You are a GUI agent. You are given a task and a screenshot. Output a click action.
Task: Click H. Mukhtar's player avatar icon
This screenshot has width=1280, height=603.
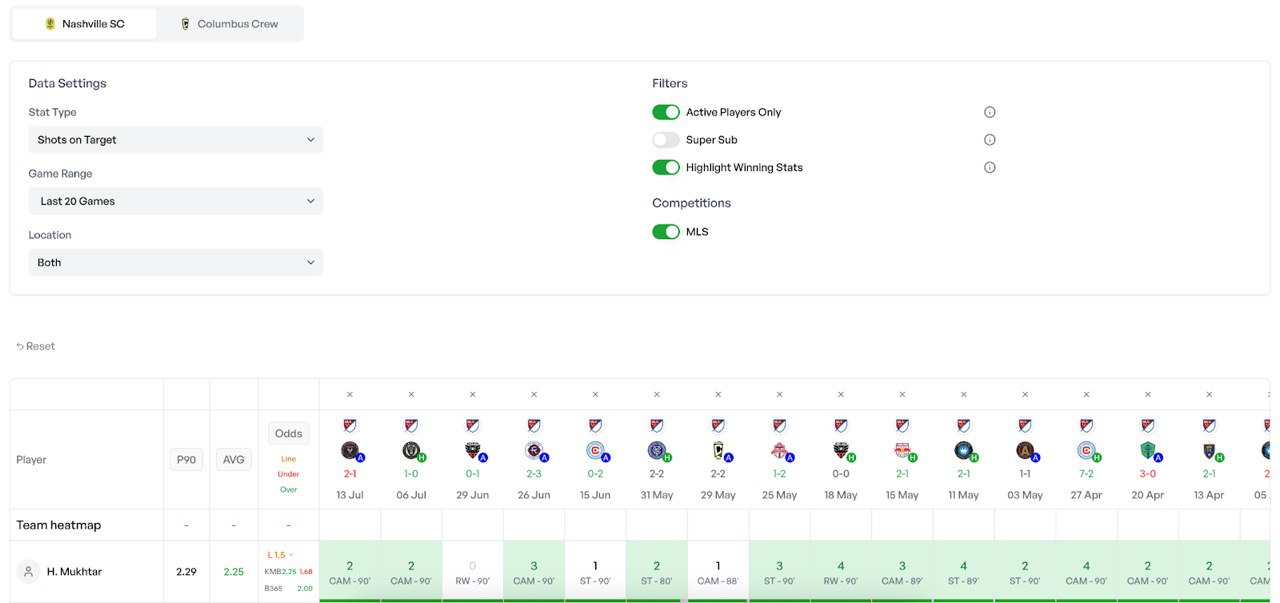(x=28, y=572)
